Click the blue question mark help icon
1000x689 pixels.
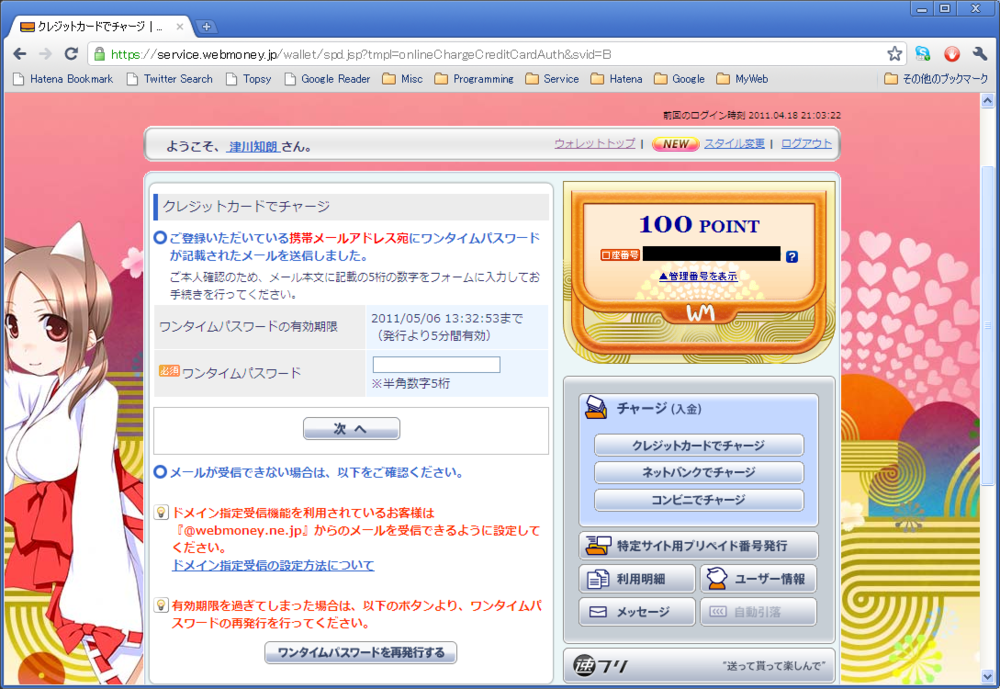click(791, 256)
